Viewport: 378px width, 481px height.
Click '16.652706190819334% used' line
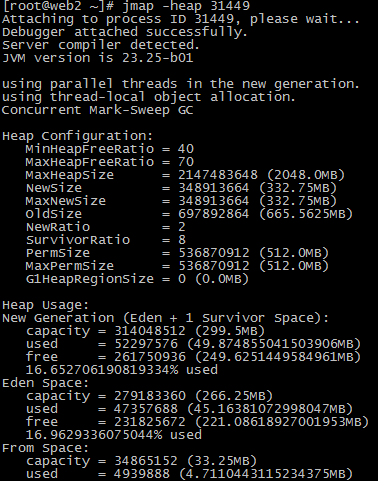(x=122, y=370)
